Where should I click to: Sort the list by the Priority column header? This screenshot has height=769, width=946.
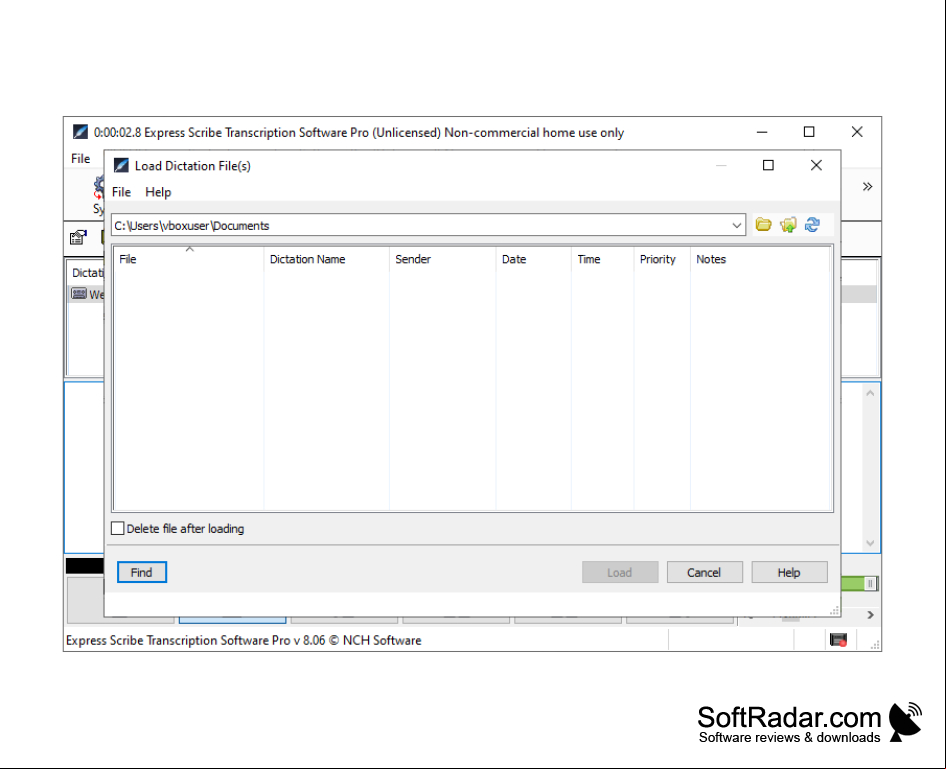pyautogui.click(x=662, y=259)
